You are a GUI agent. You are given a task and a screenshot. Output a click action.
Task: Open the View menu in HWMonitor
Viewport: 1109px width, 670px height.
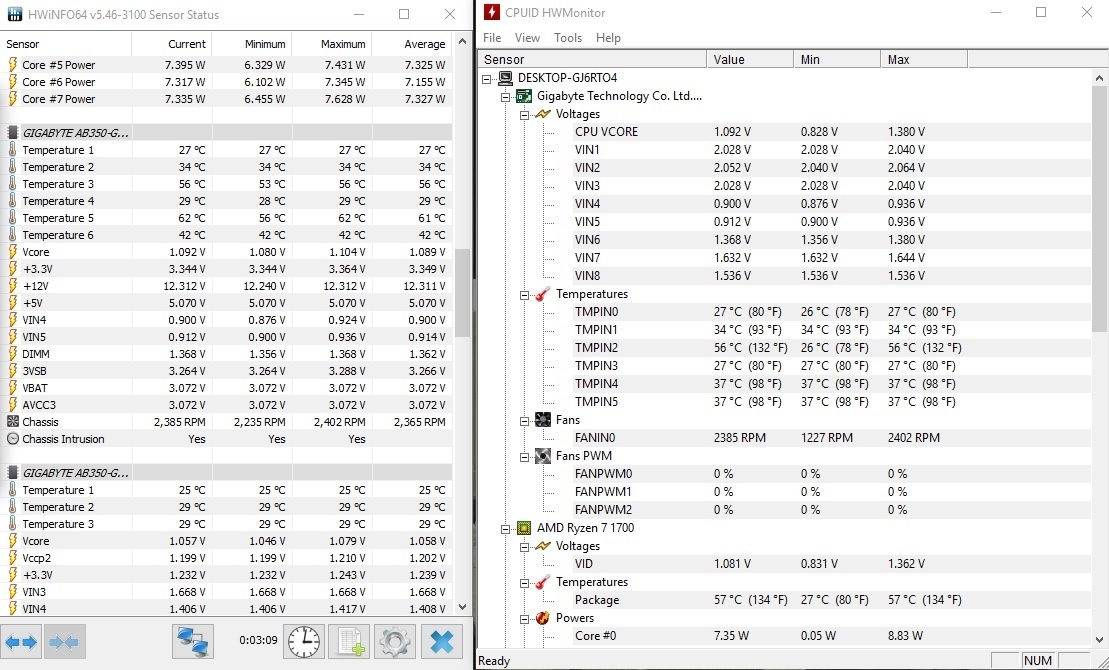click(x=528, y=38)
